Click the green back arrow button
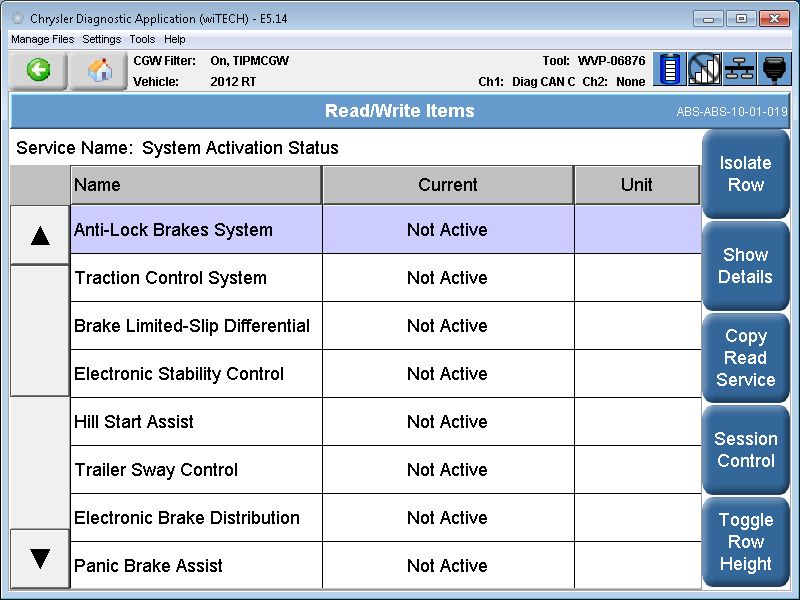The image size is (800, 600). [x=39, y=70]
